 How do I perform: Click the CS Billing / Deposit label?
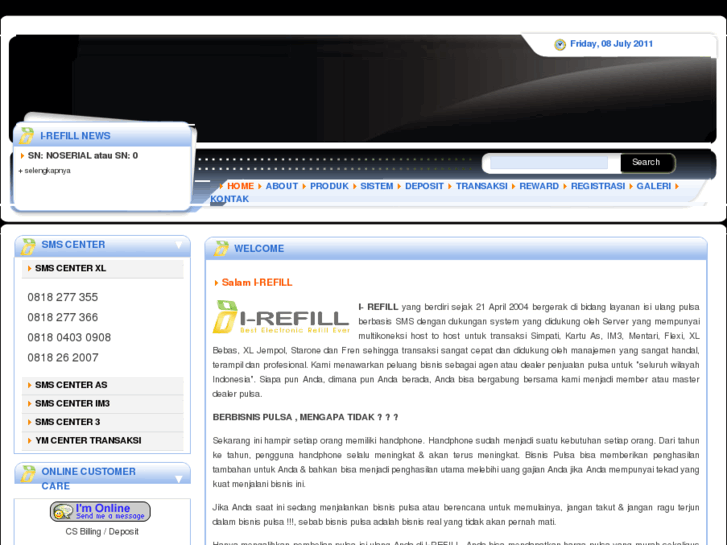point(102,532)
